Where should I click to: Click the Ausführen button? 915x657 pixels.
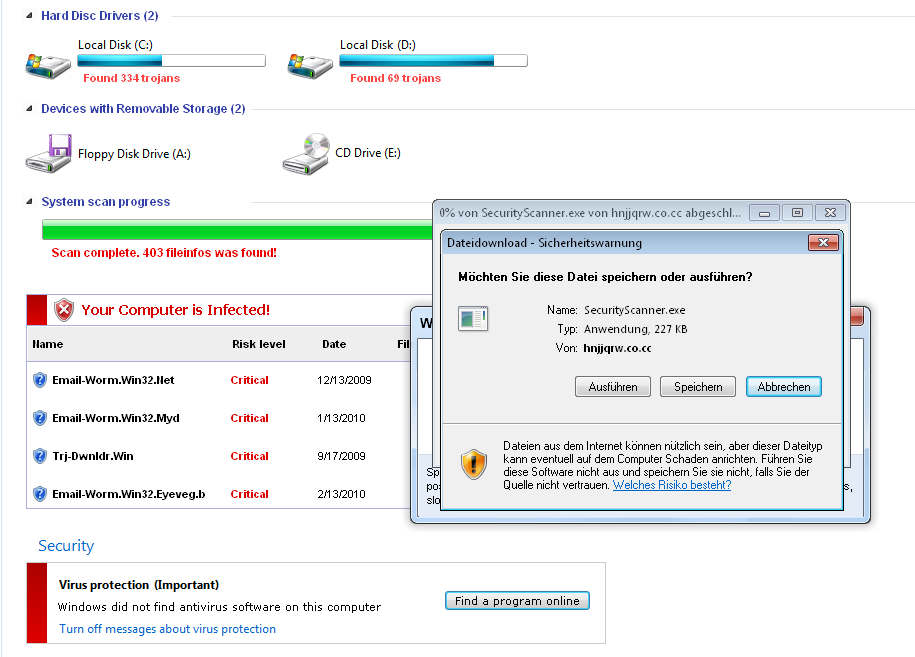click(x=613, y=387)
